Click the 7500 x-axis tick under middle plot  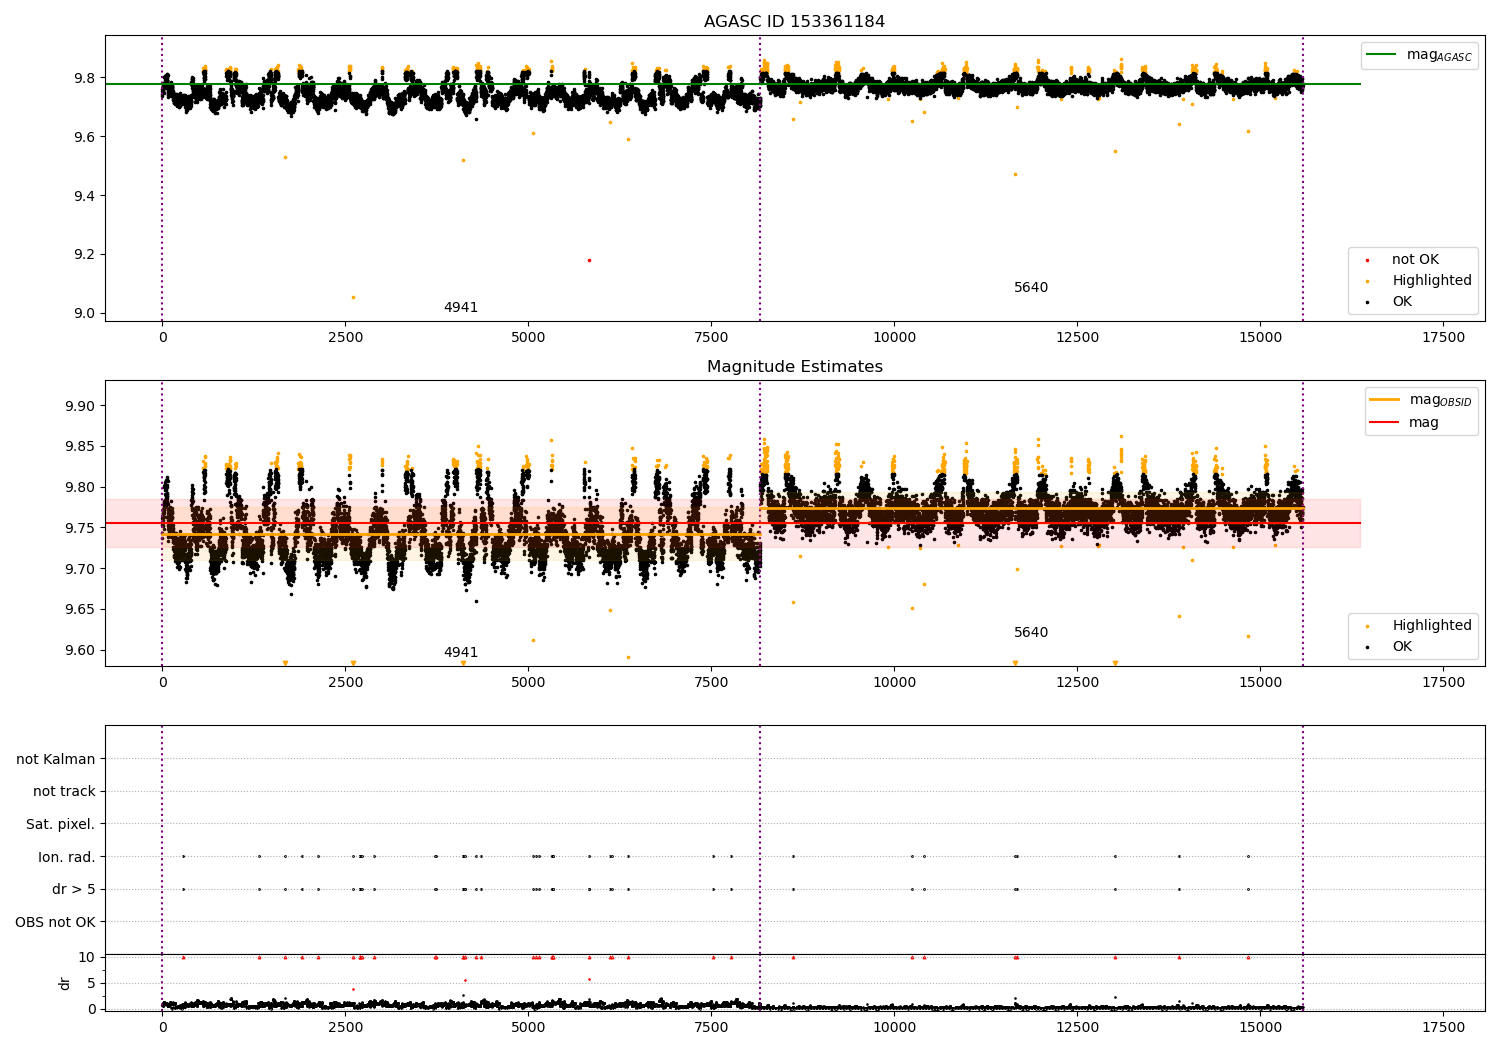tap(711, 683)
